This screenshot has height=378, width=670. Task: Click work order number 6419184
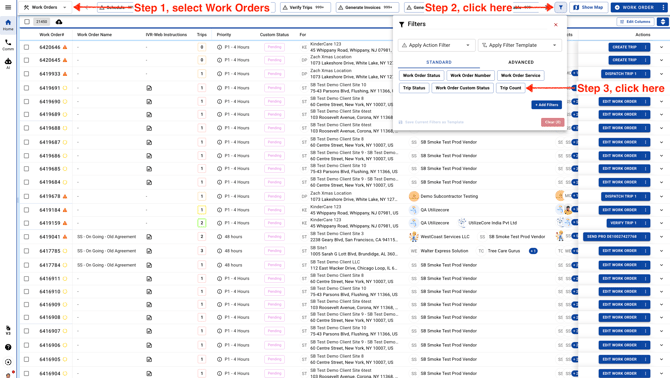coord(50,210)
